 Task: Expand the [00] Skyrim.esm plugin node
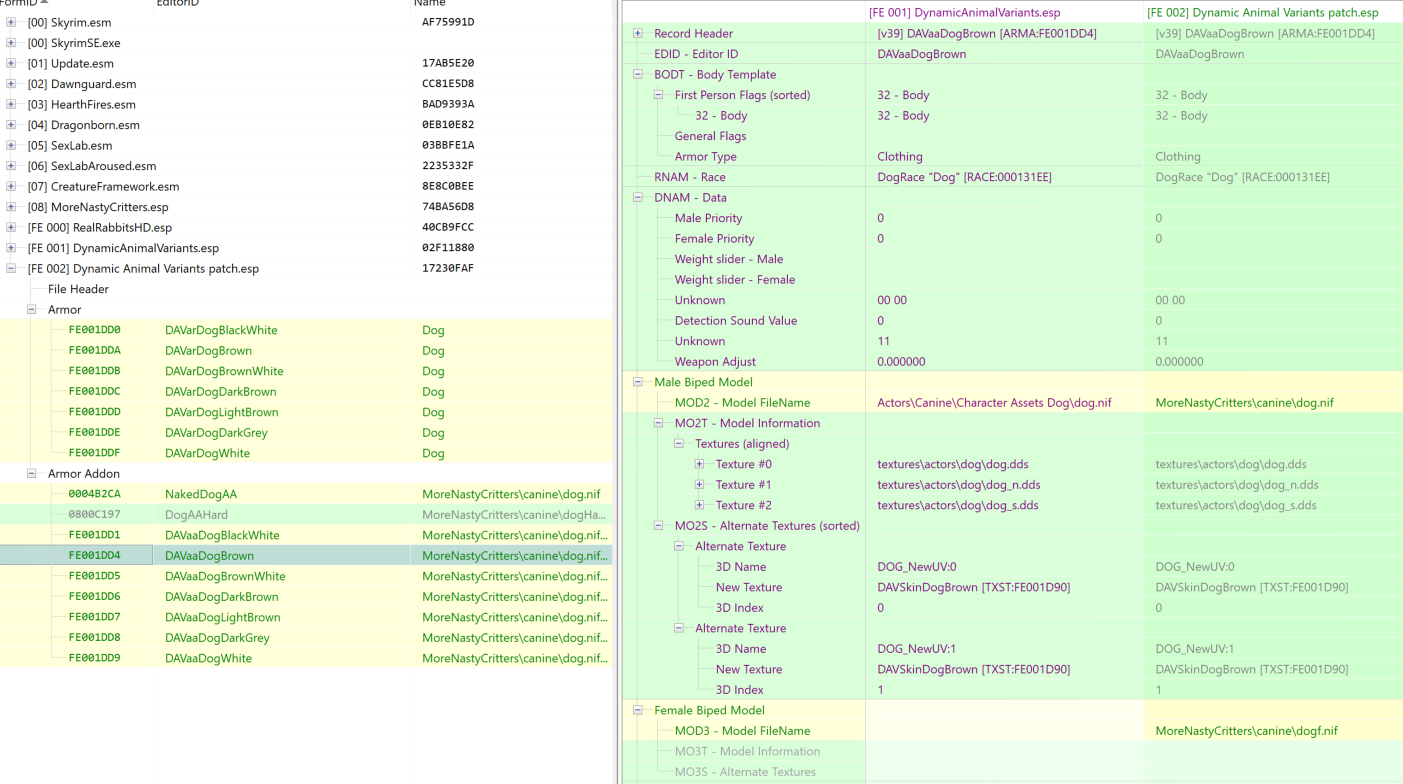point(11,22)
